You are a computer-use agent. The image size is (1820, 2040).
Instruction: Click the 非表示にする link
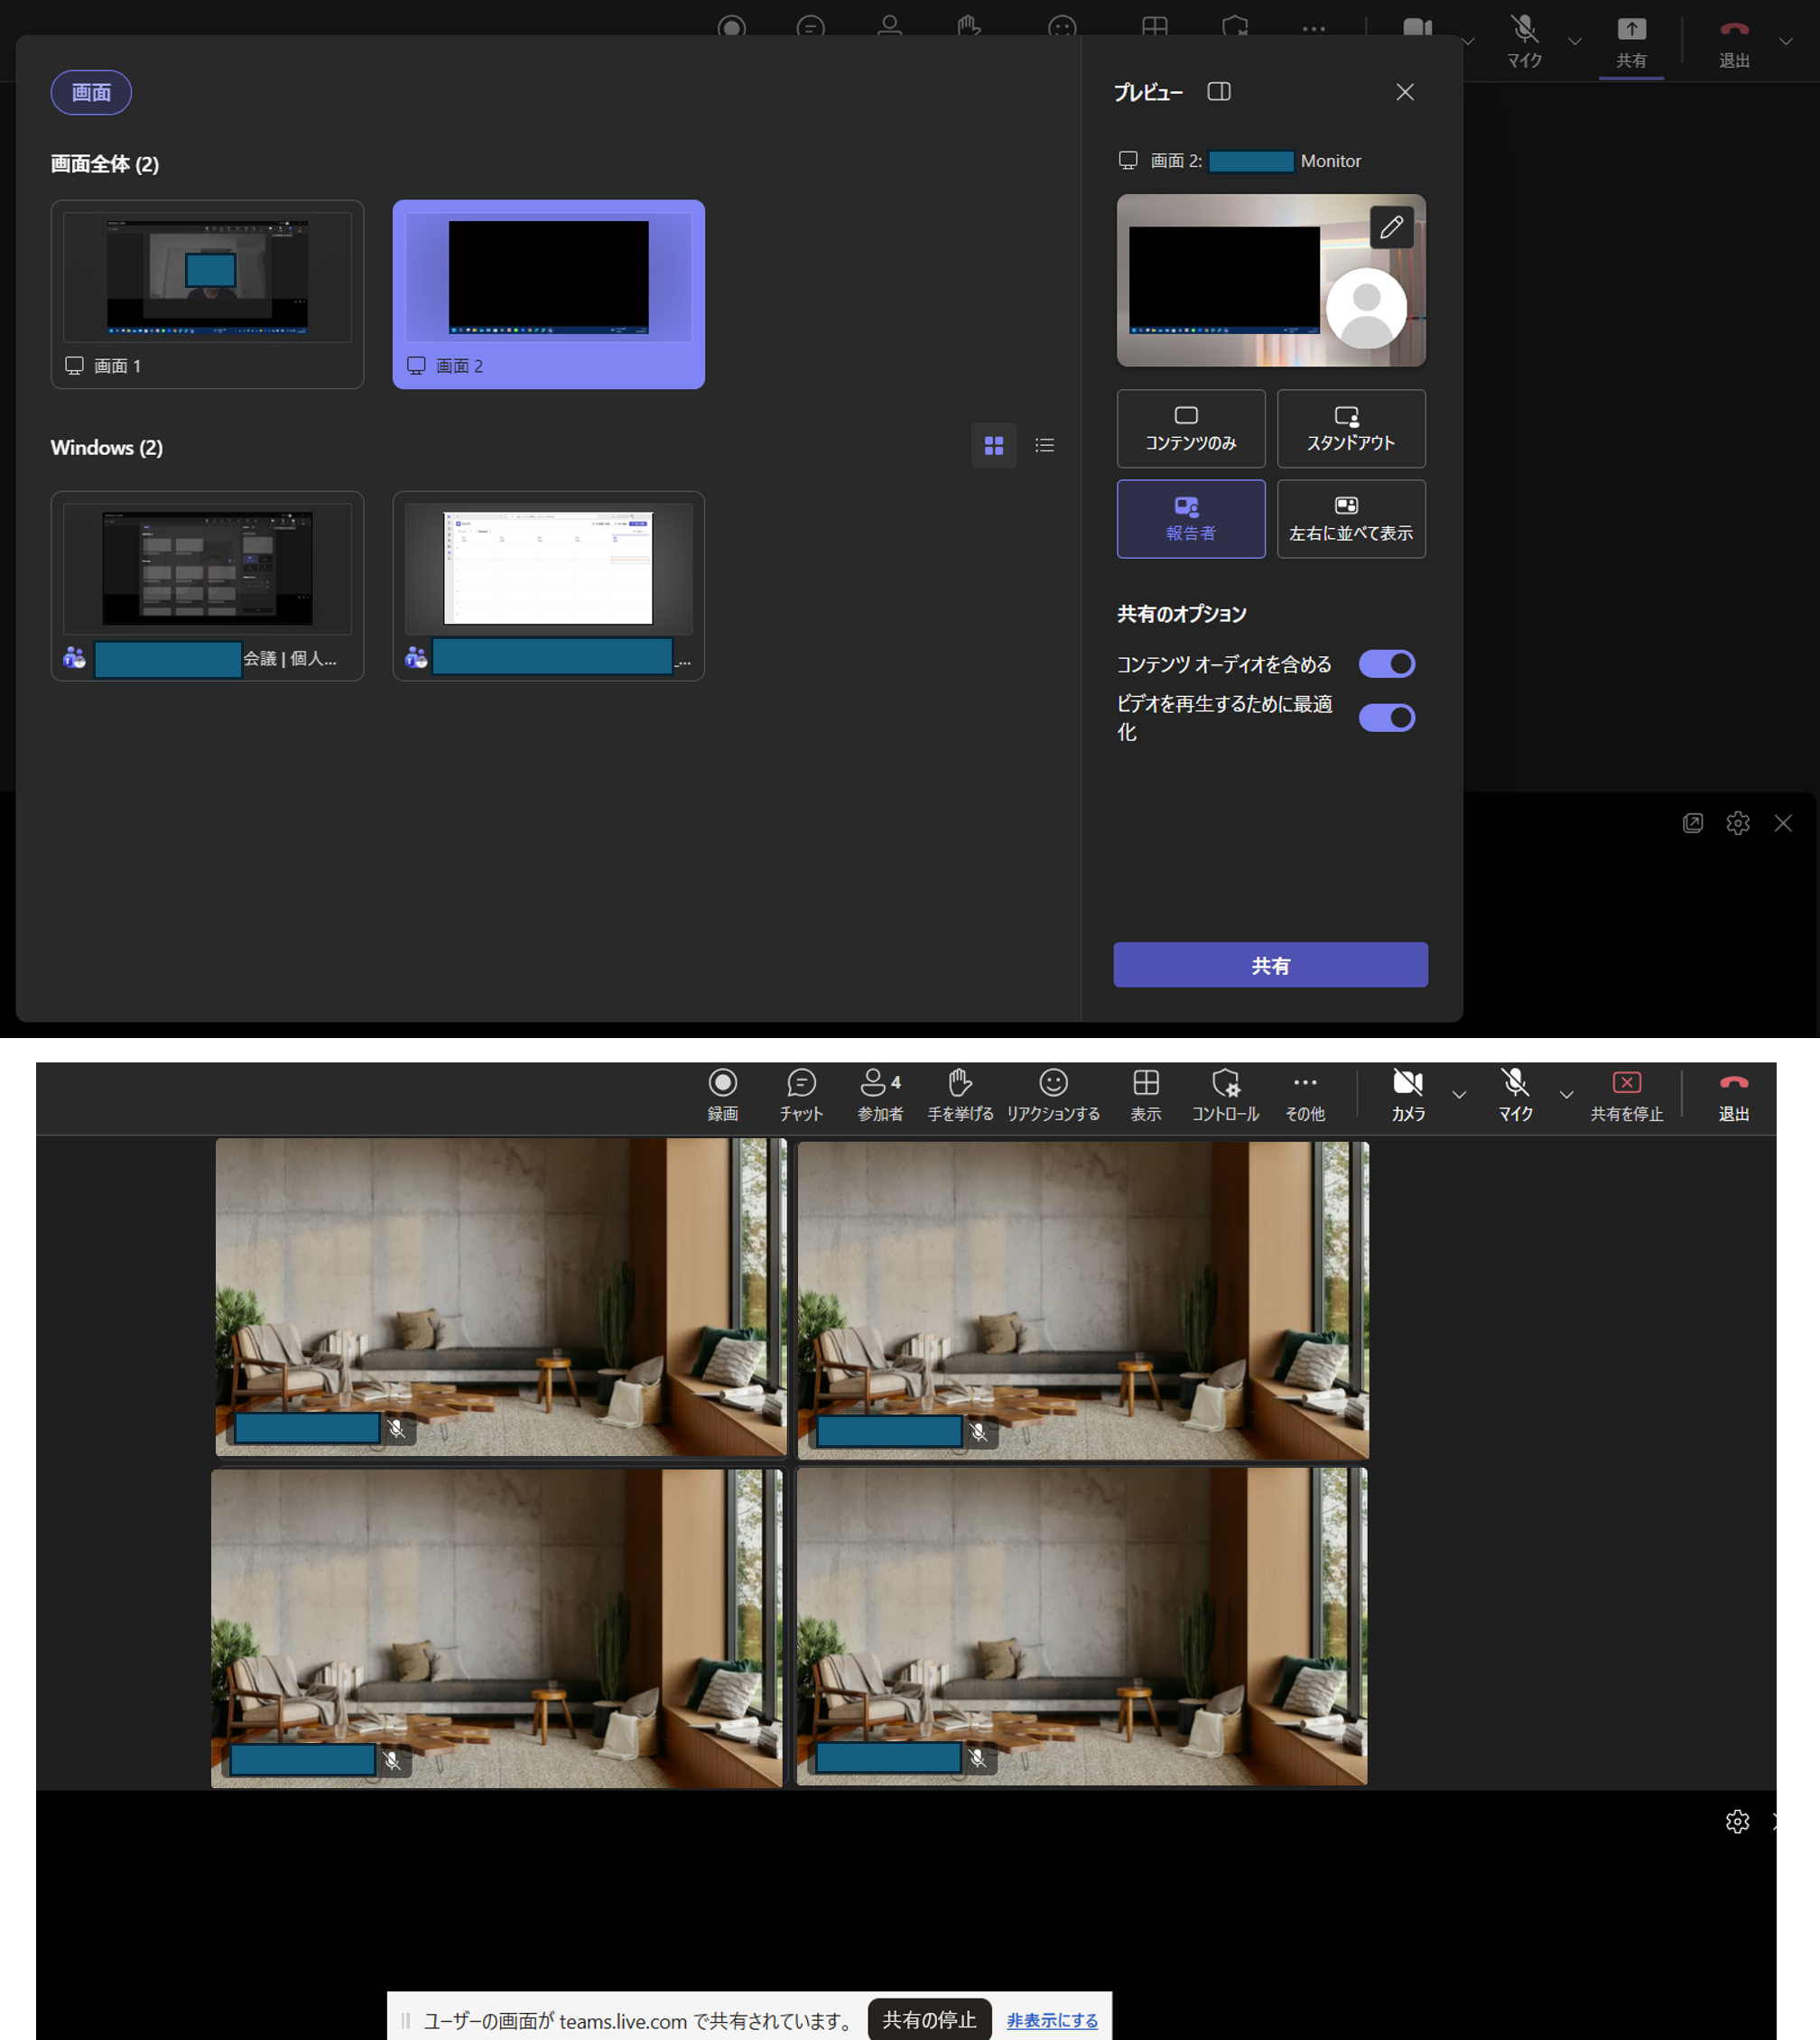tap(1052, 2020)
